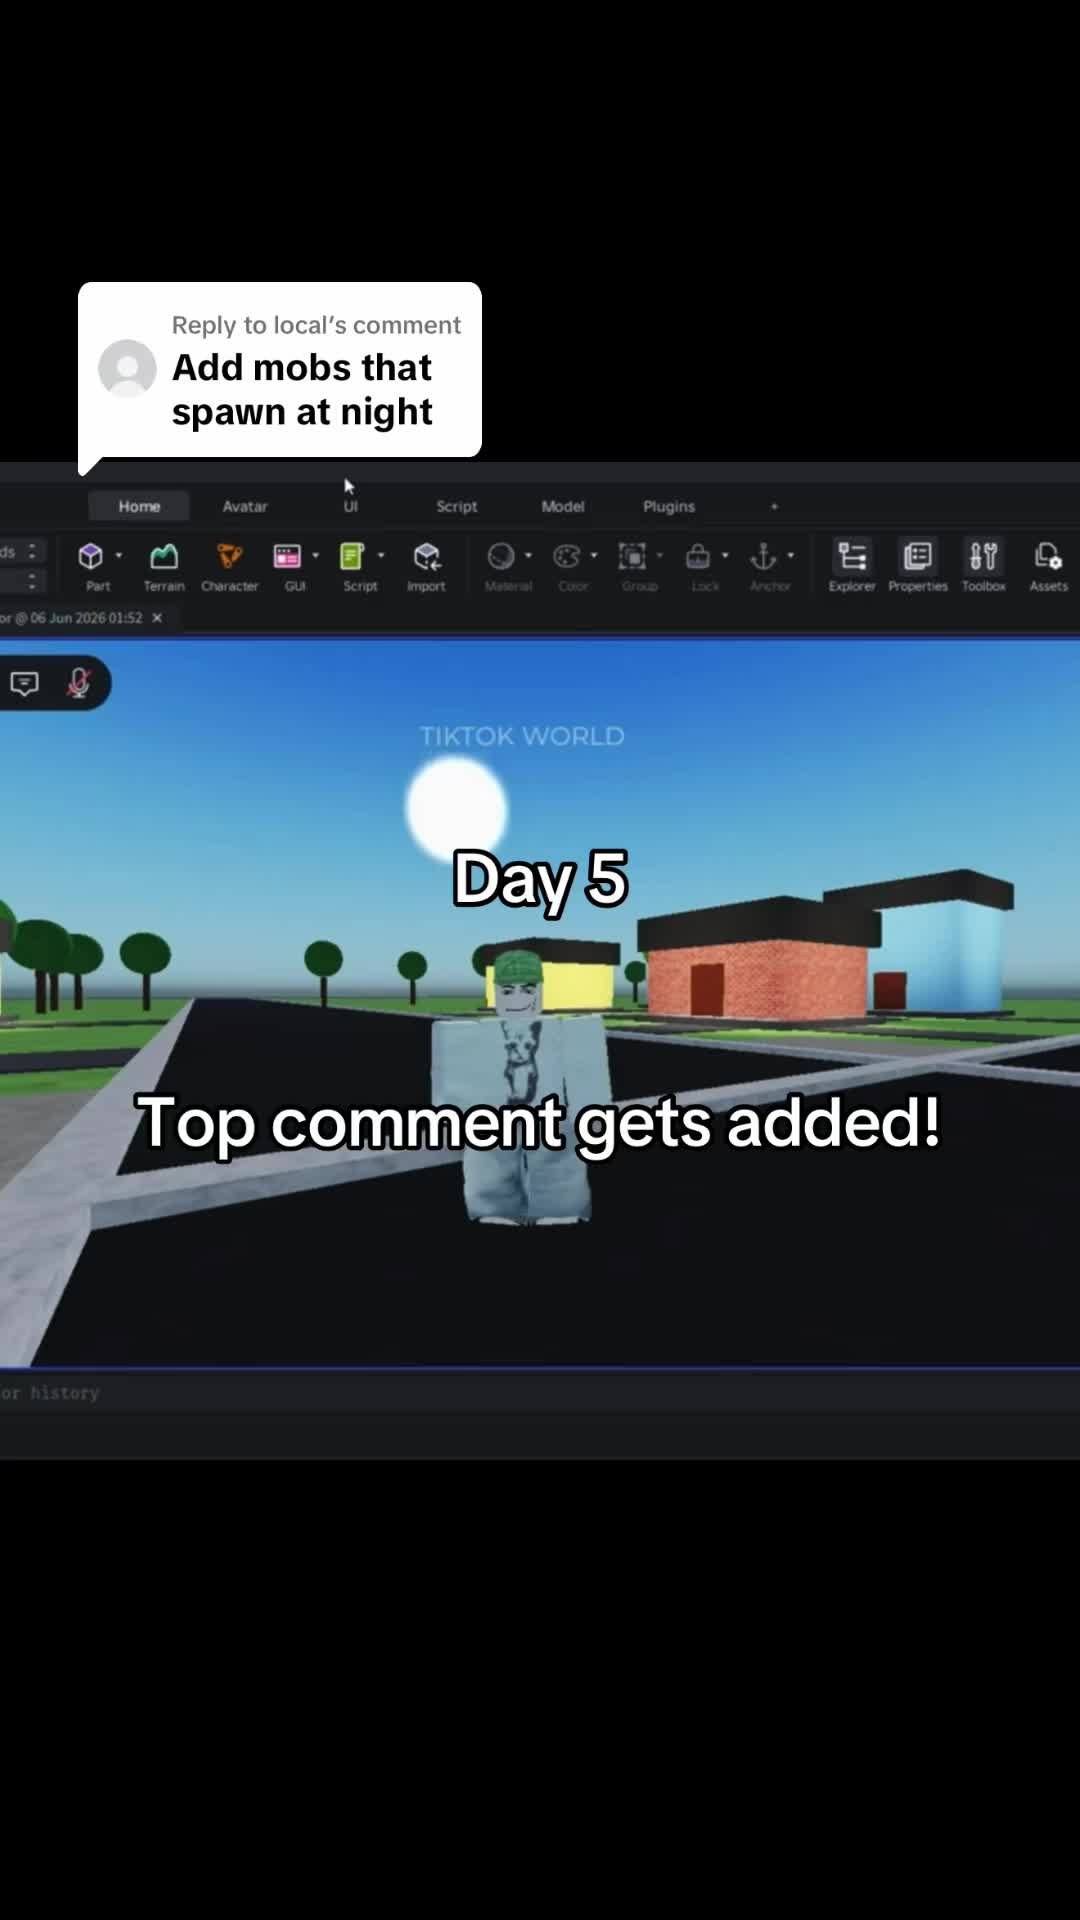This screenshot has width=1080, height=1920.
Task: Open the Terrain editor tool
Action: [164, 566]
